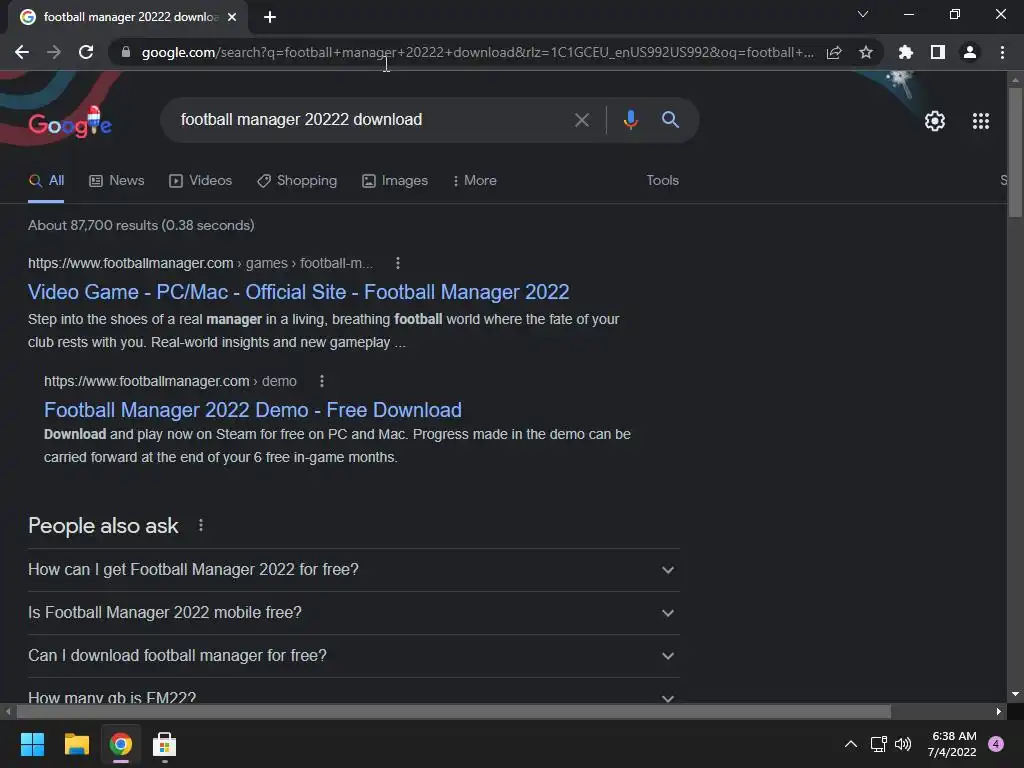
Task: Open the clock and date panel
Action: coord(953,744)
